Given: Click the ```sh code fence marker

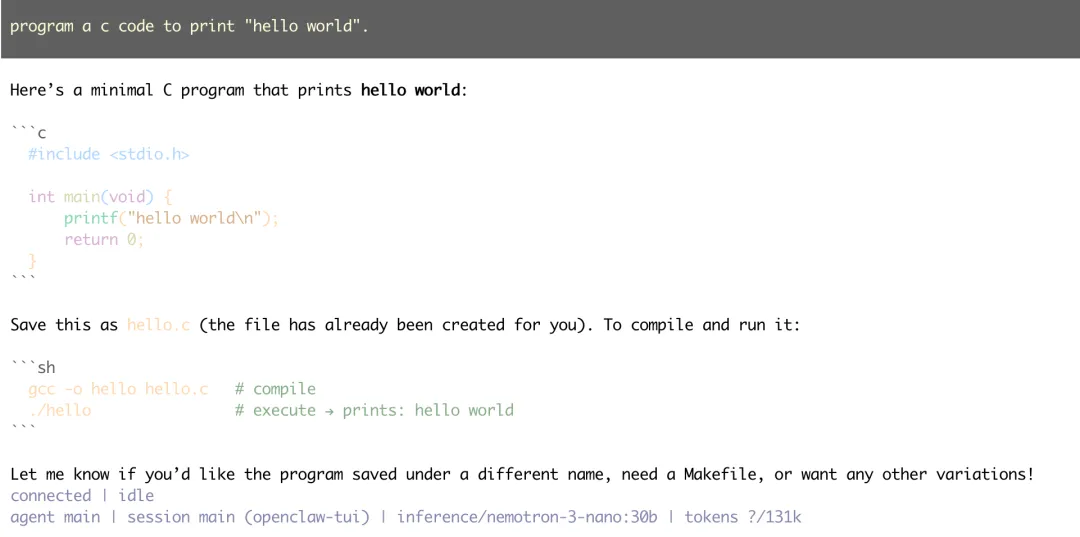Looking at the screenshot, I should pos(33,367).
